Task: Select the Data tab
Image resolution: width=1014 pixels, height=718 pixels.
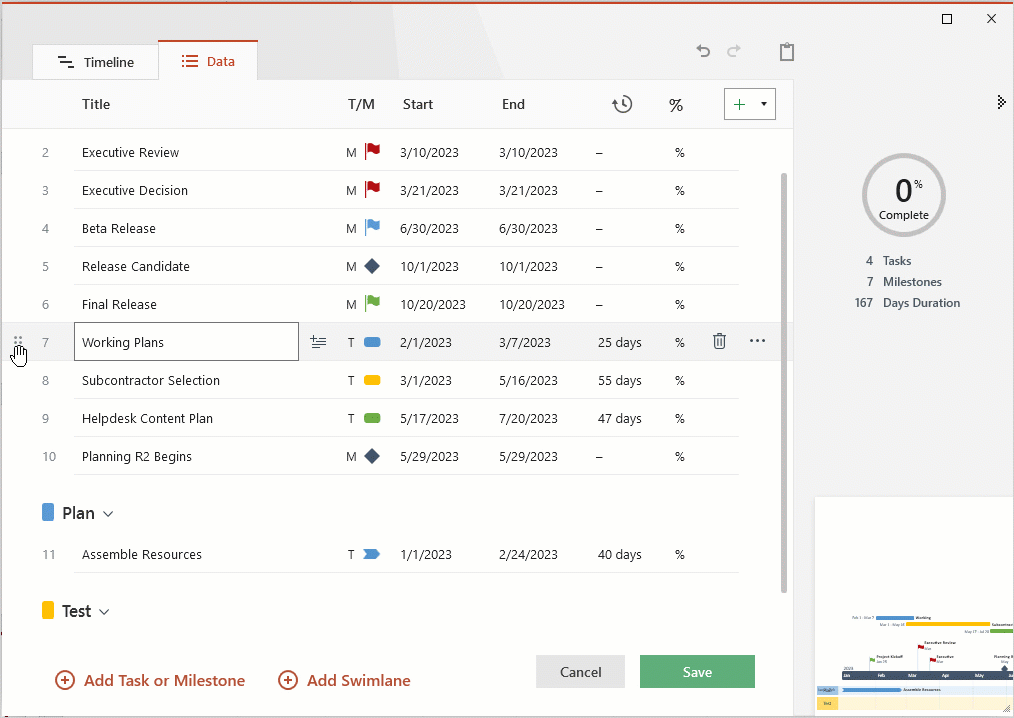Action: pyautogui.click(x=208, y=61)
